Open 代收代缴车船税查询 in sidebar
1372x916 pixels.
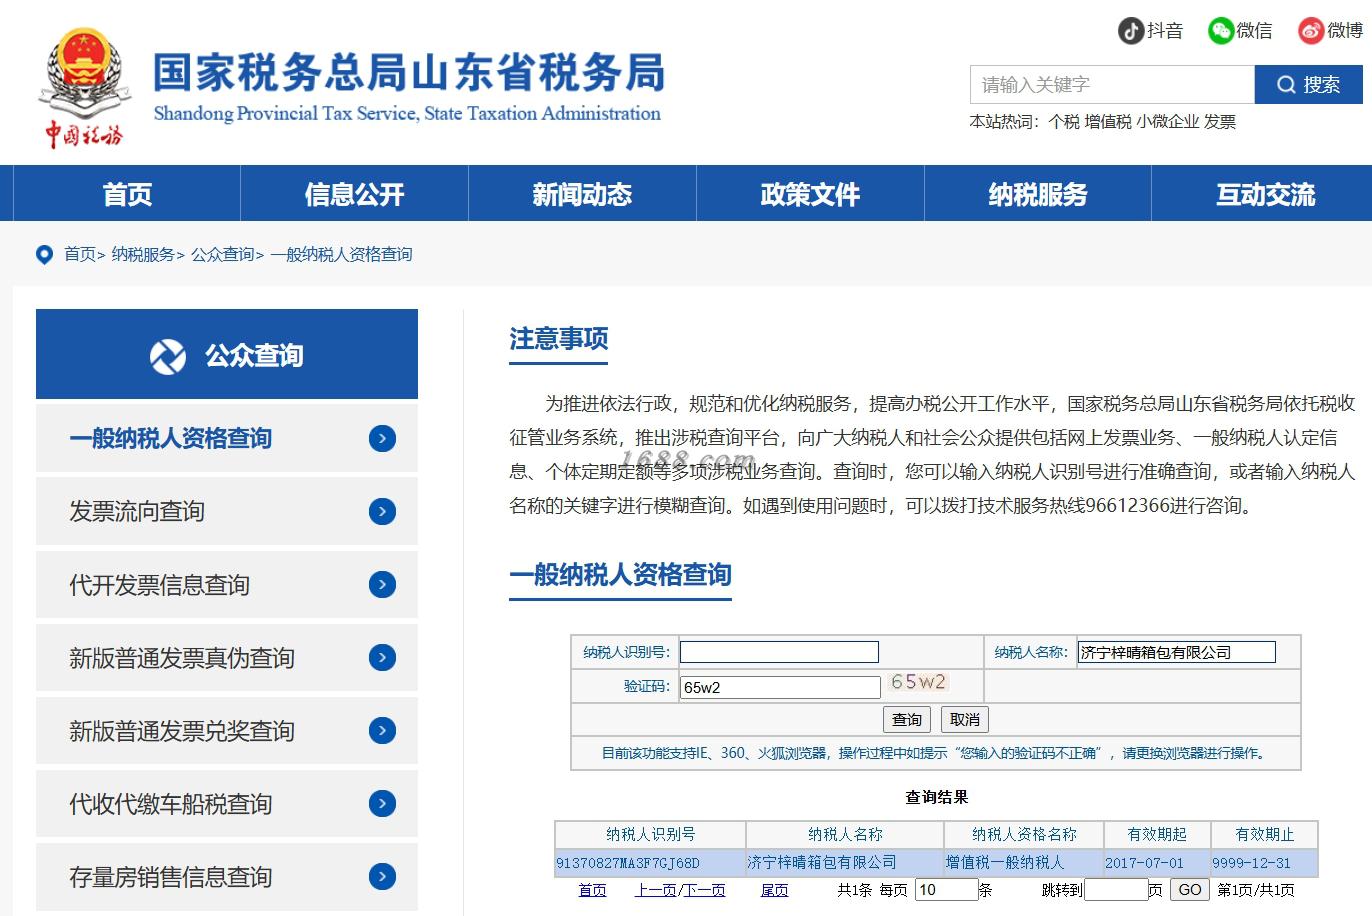click(227, 803)
